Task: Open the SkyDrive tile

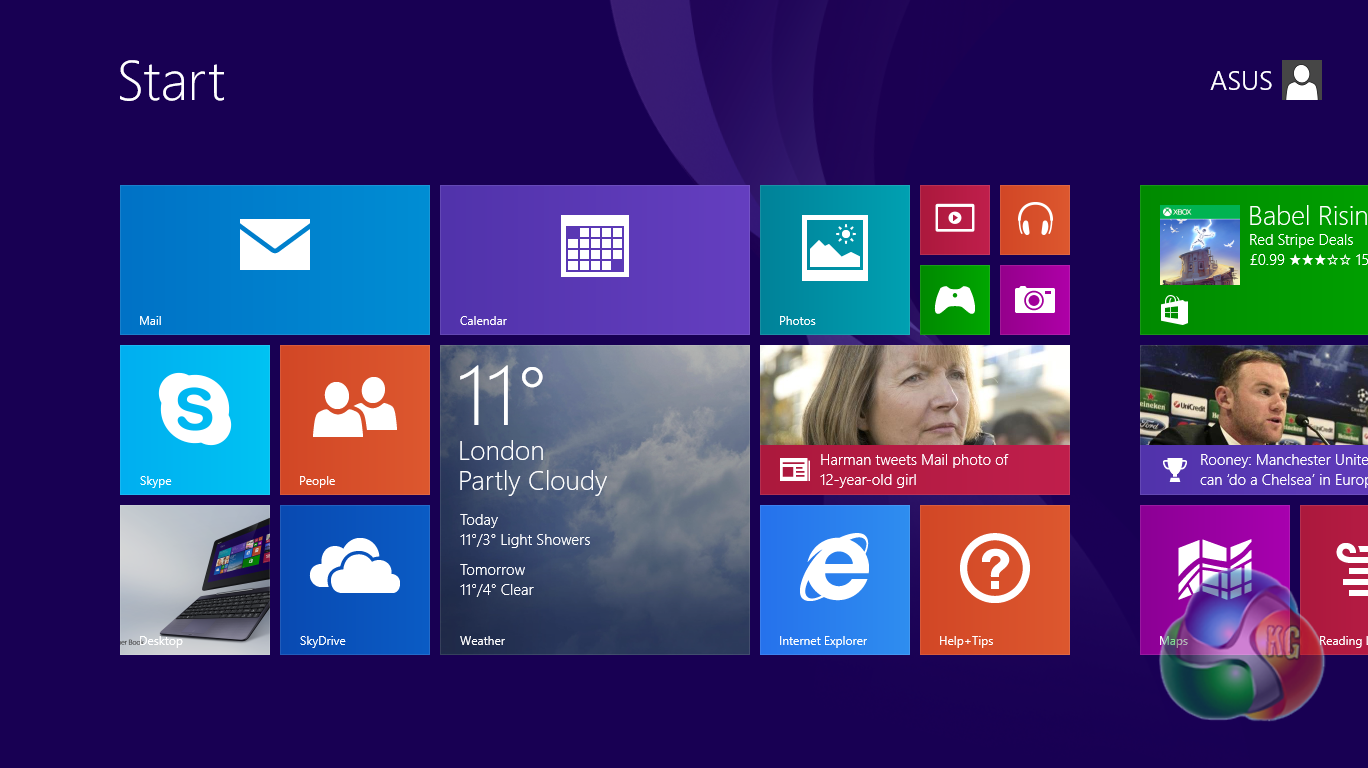Action: coord(355,580)
